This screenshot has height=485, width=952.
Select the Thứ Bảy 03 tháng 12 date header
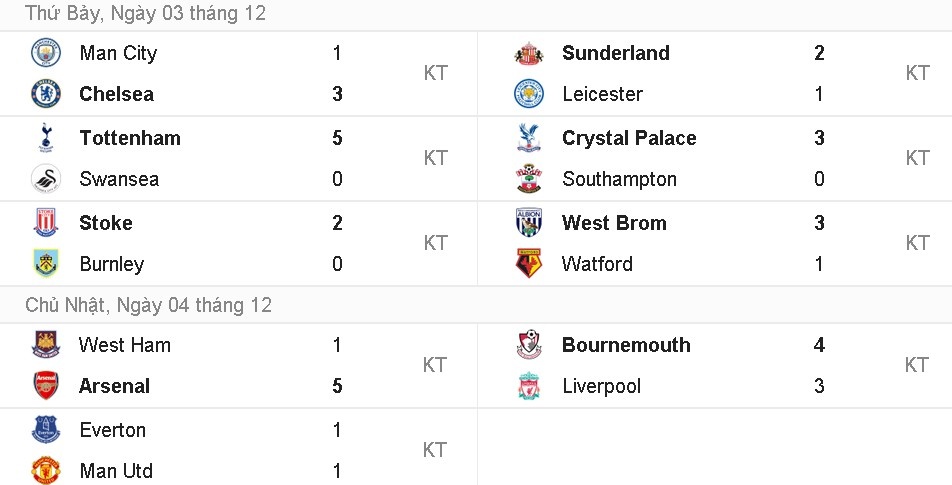click(146, 14)
